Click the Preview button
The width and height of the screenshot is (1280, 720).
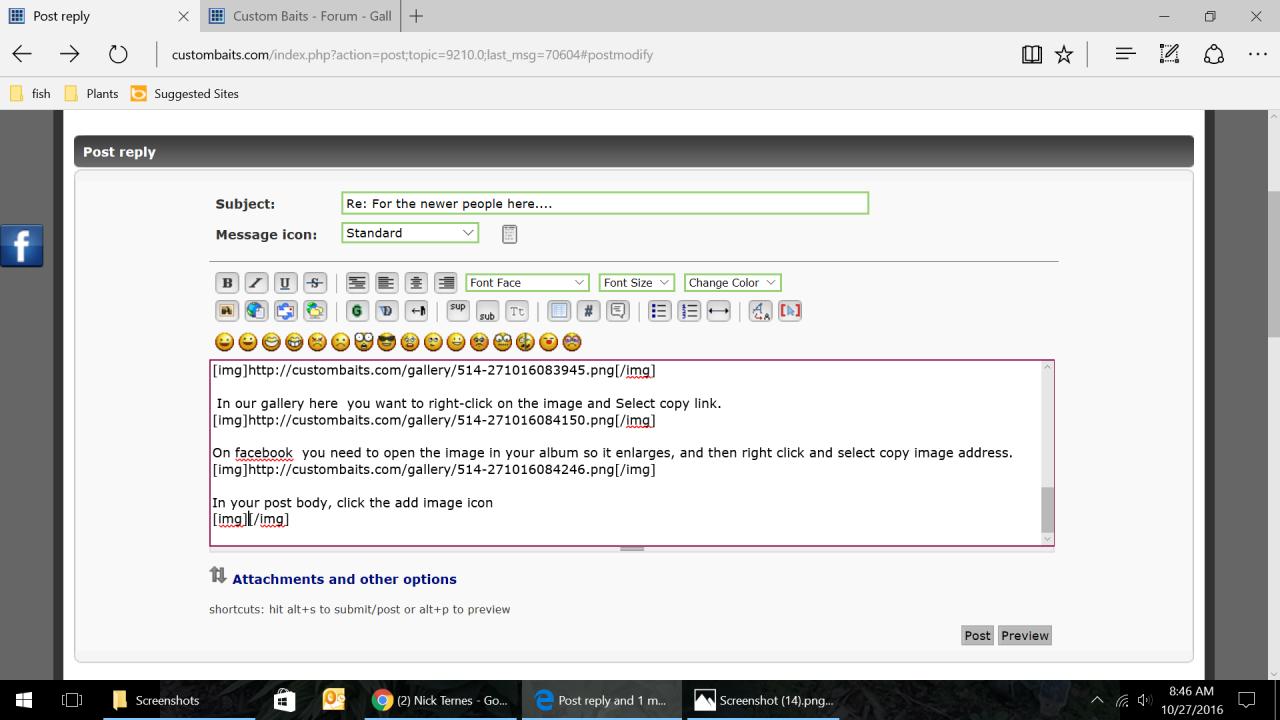coord(1025,635)
